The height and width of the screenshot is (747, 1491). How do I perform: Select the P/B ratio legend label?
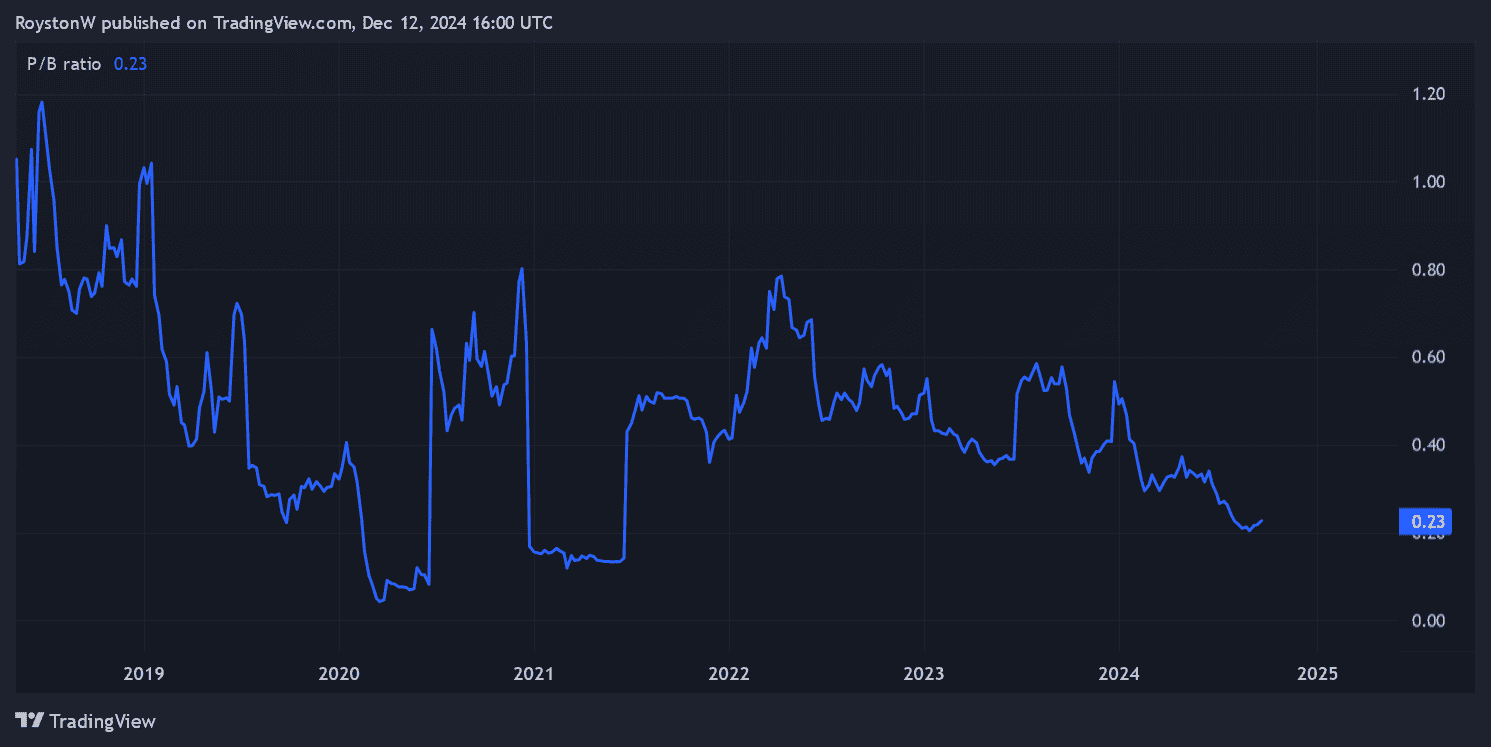(63, 63)
